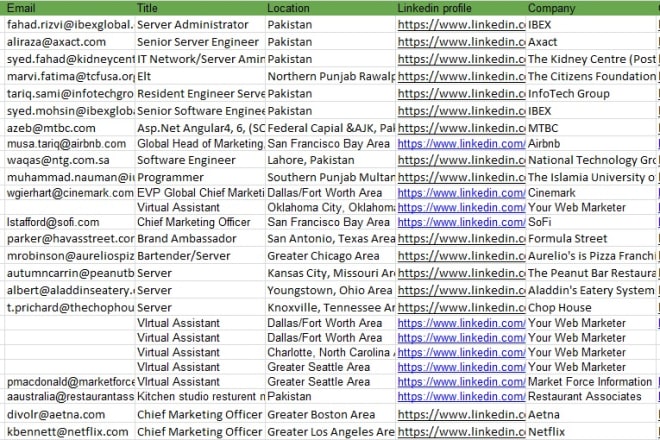Image resolution: width=660 pixels, height=440 pixels.
Task: Select the Company column header
Action: 591,8
